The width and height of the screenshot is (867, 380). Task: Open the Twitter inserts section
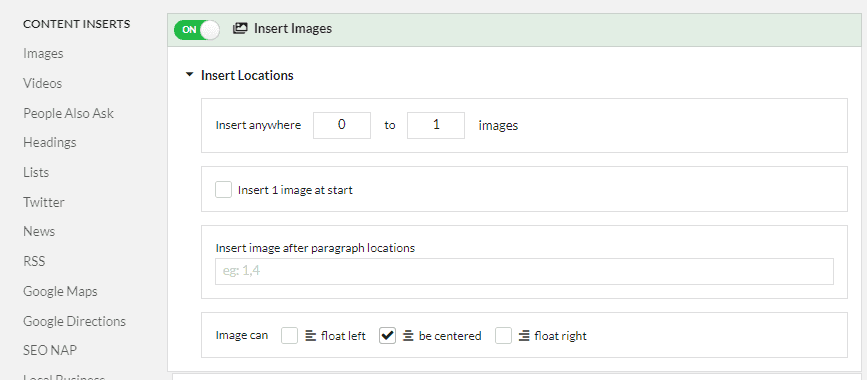(x=44, y=202)
